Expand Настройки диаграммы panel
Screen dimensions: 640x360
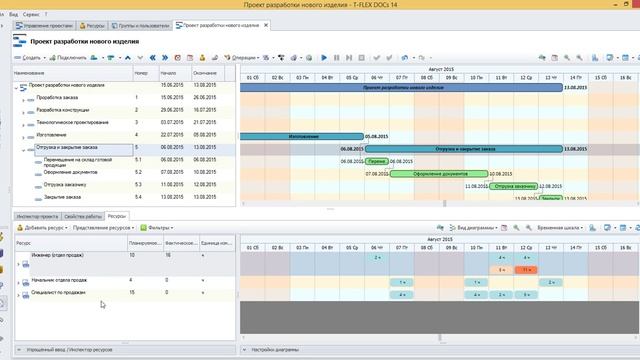tap(244, 350)
